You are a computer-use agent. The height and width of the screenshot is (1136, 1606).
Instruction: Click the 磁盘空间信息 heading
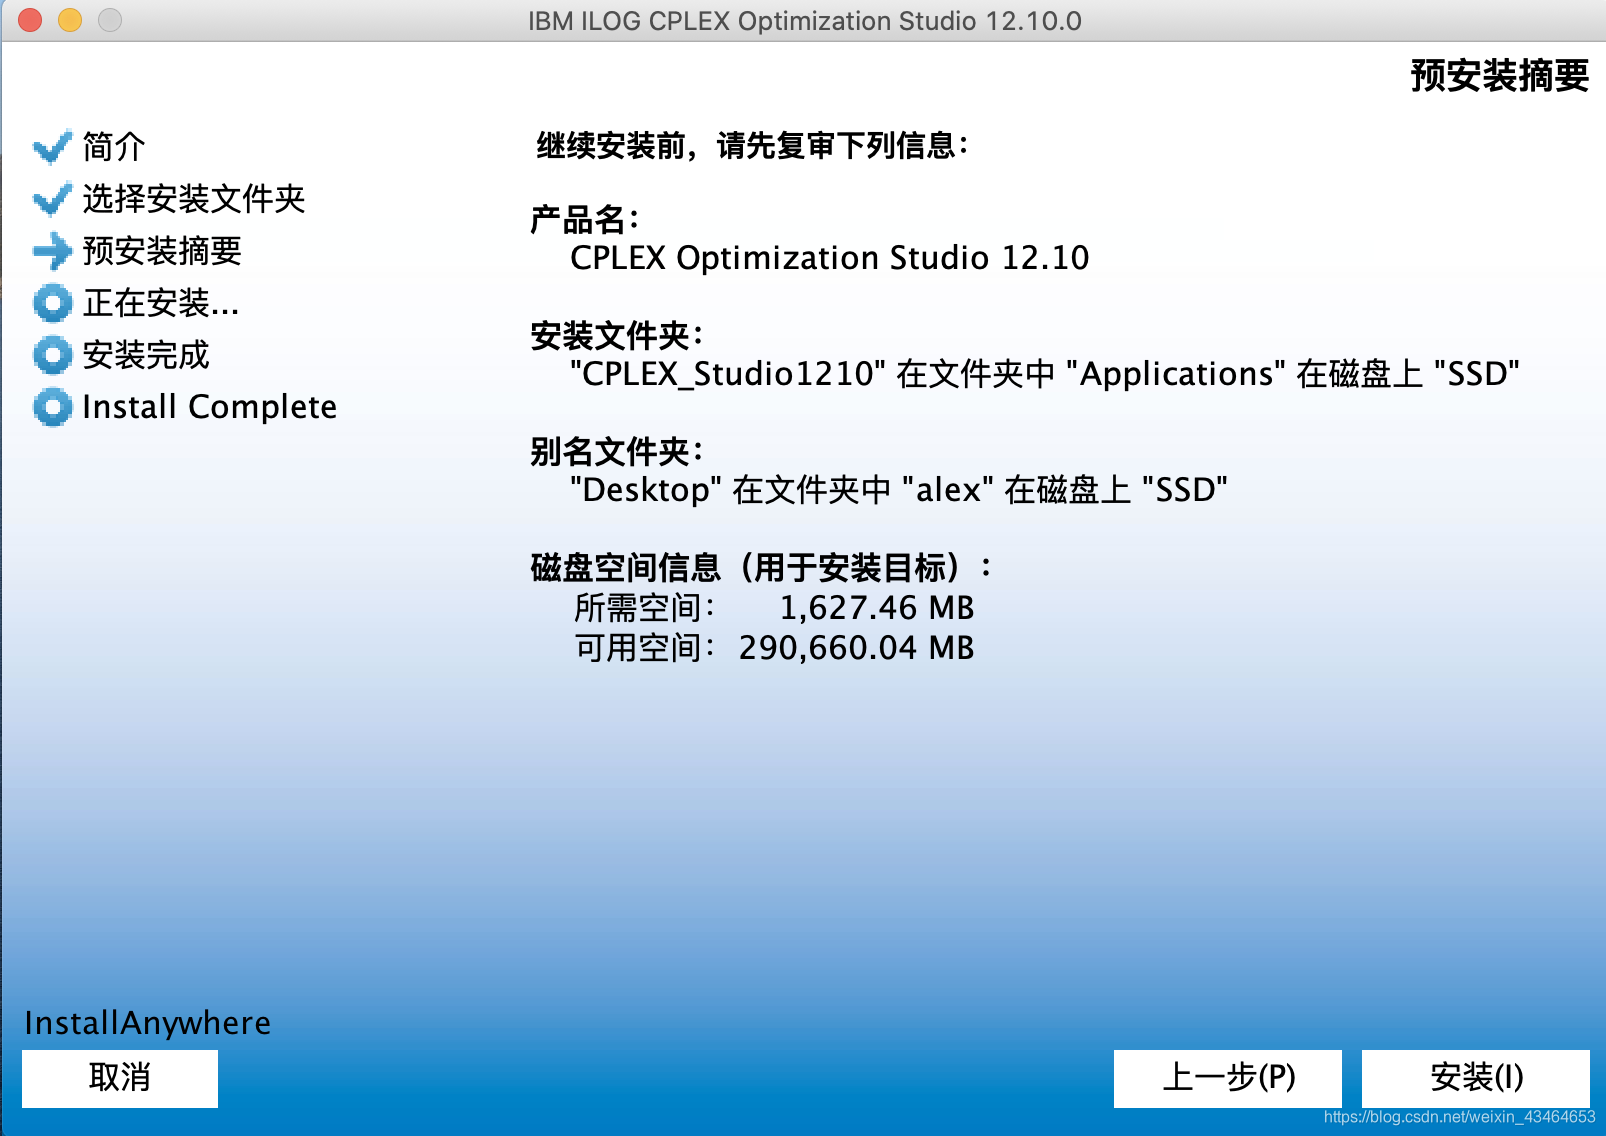pos(761,567)
